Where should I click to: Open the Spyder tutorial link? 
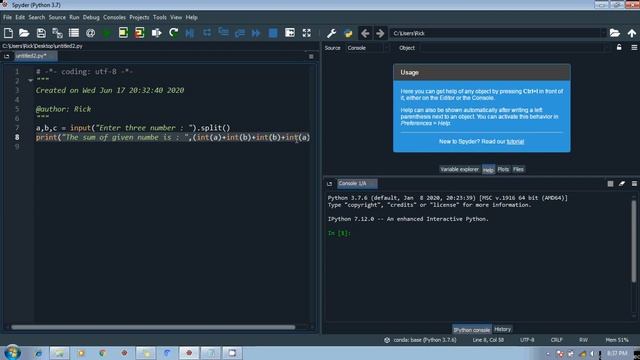[515, 142]
